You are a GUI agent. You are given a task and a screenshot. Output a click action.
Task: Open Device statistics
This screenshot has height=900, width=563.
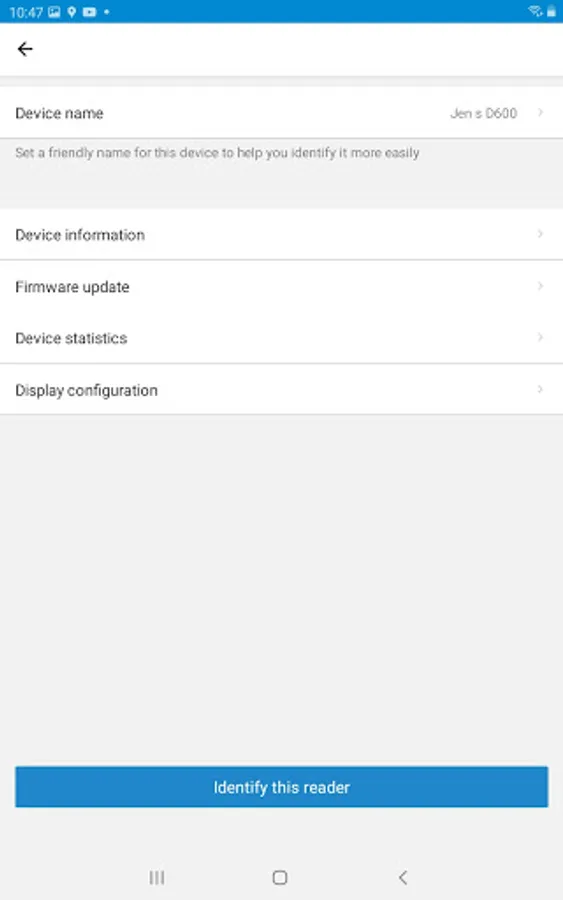click(281, 338)
